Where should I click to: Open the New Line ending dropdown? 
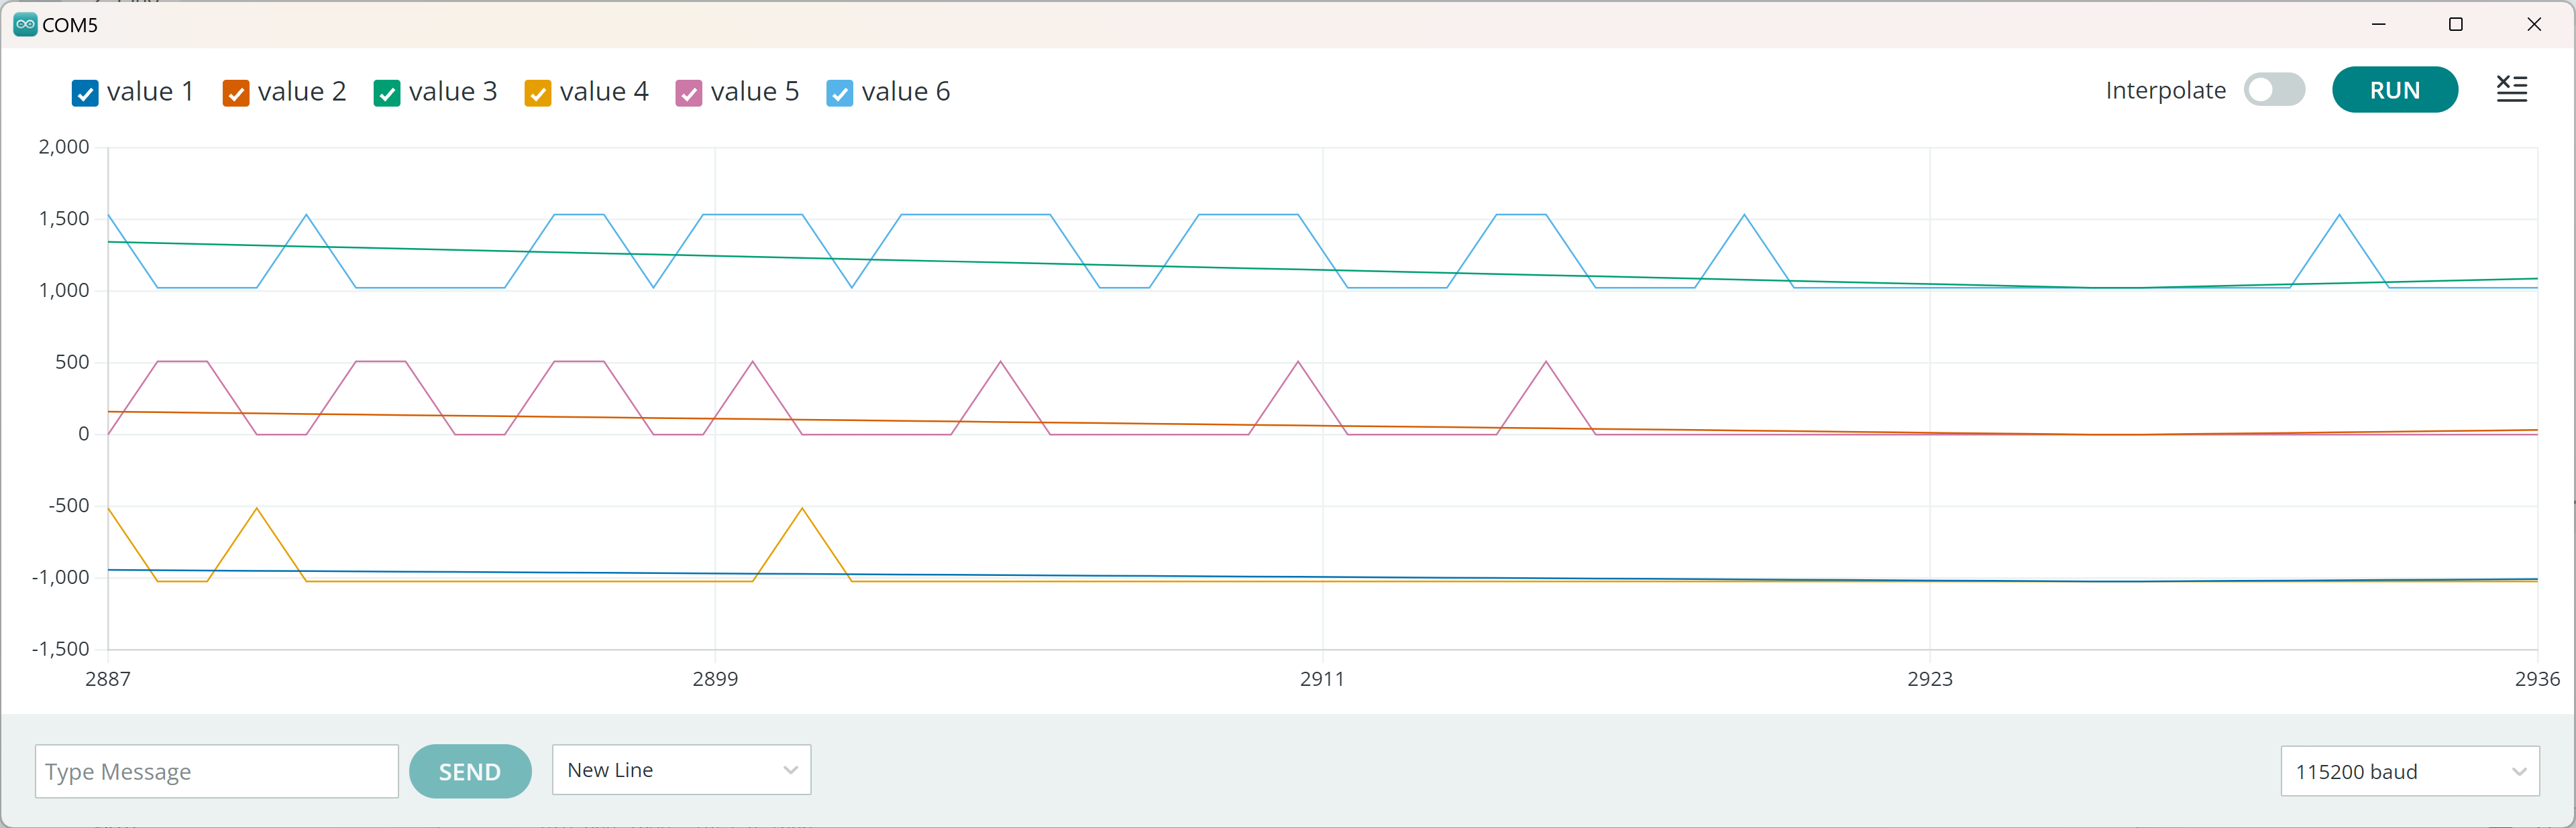click(681, 770)
